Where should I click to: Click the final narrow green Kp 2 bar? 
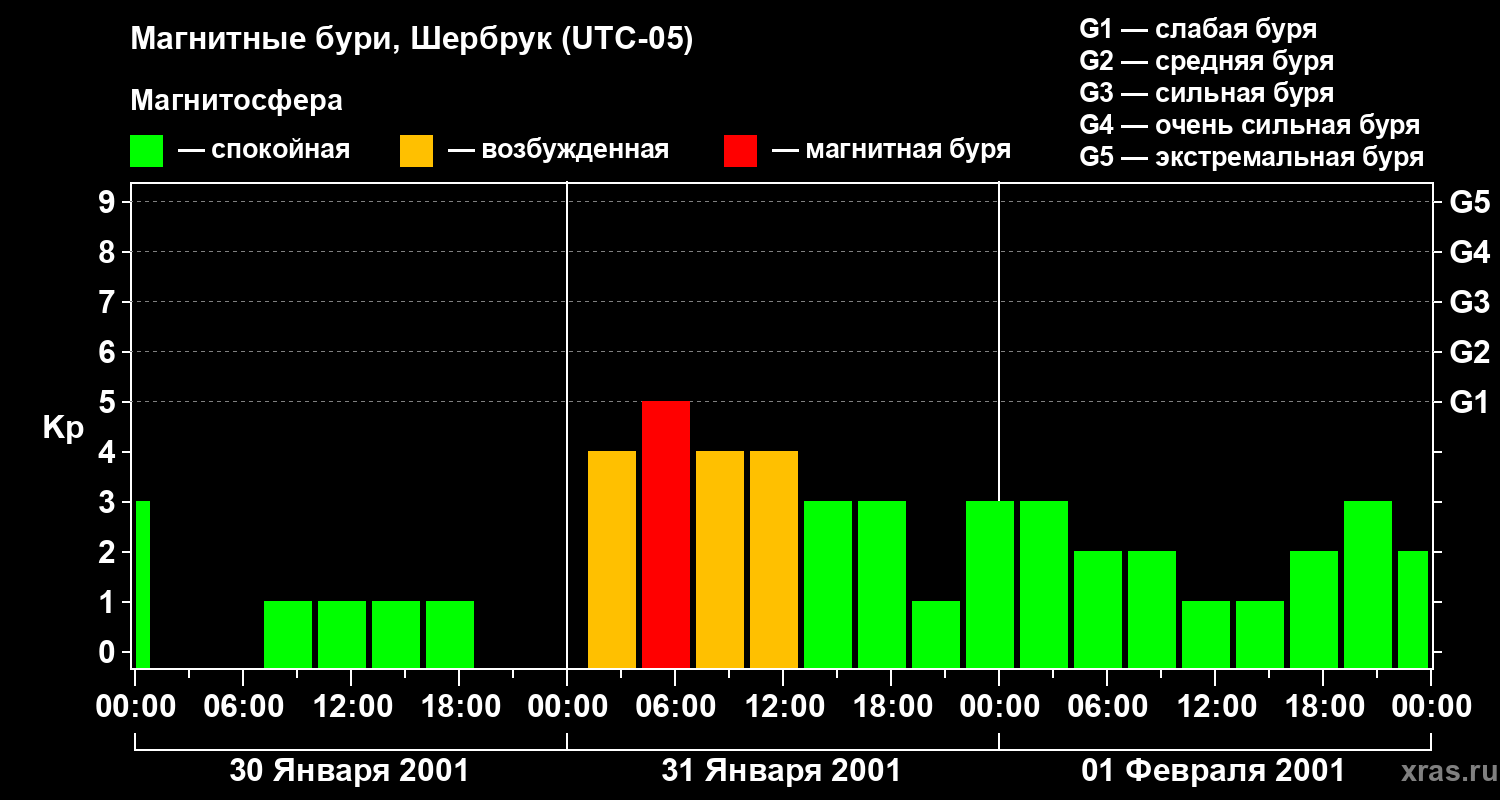[x=1413, y=609]
